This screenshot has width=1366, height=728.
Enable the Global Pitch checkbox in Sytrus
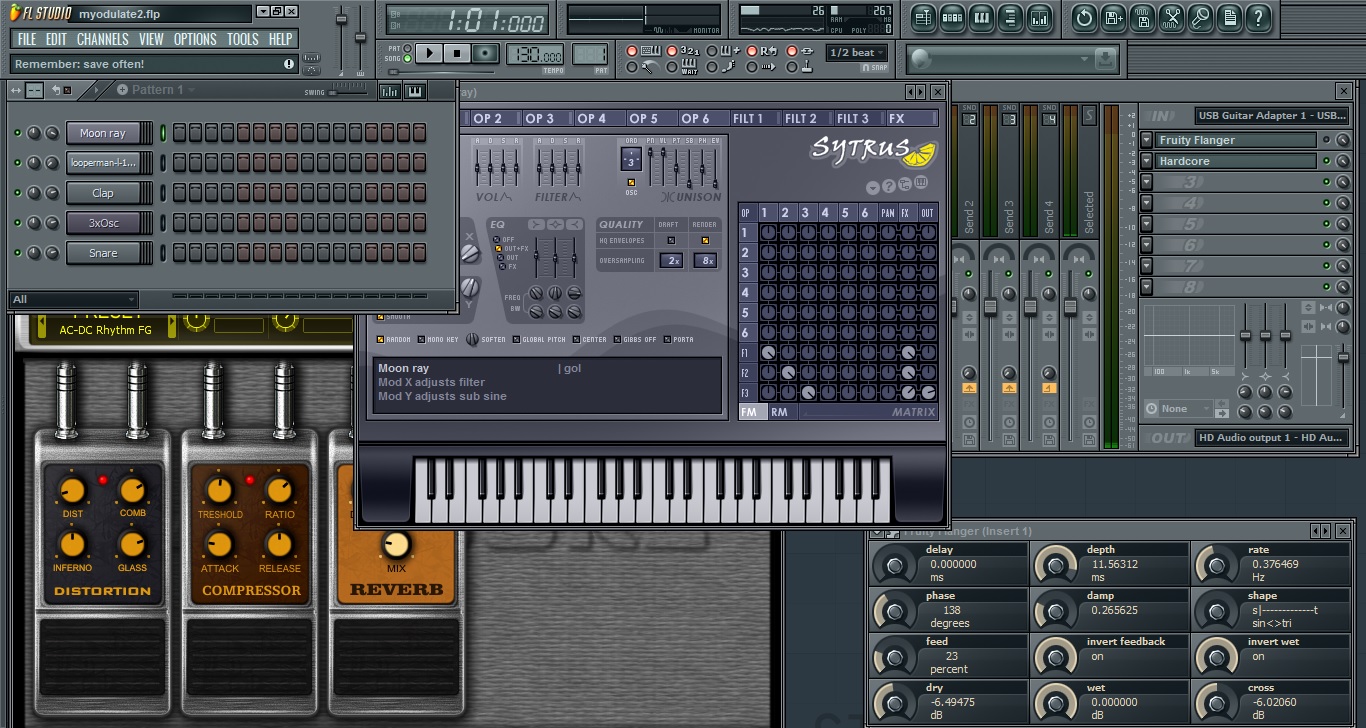point(516,340)
